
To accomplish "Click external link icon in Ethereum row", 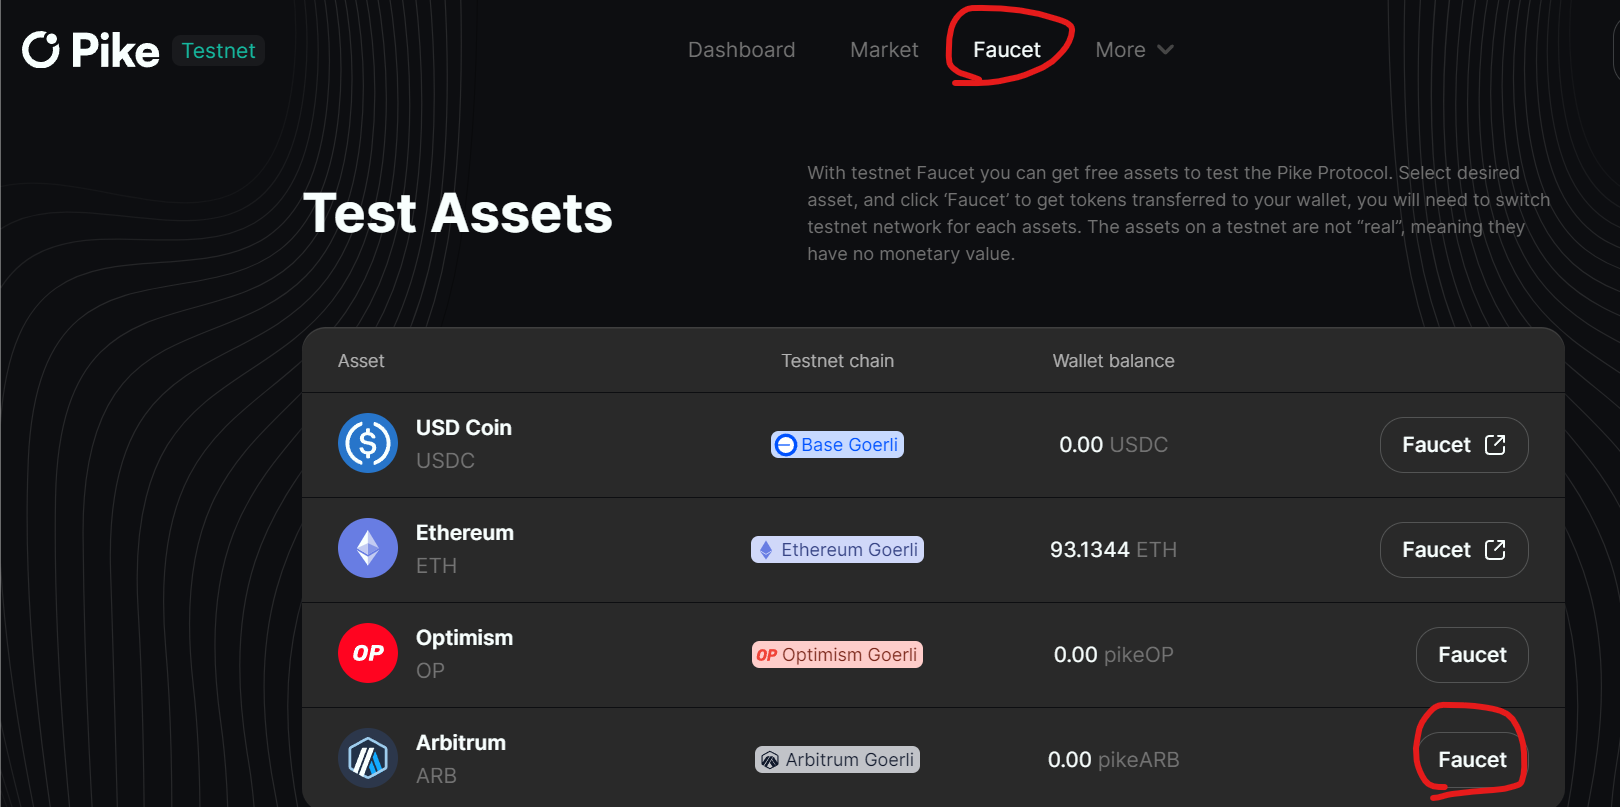I will (x=1495, y=549).
